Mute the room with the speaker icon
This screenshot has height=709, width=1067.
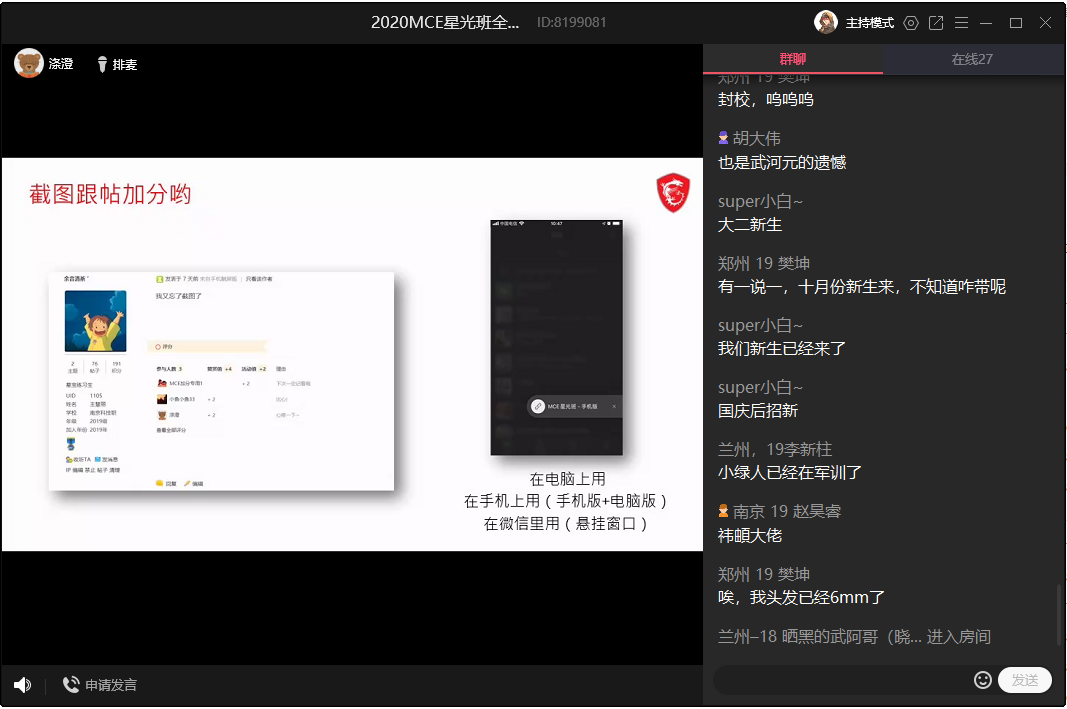click(22, 685)
